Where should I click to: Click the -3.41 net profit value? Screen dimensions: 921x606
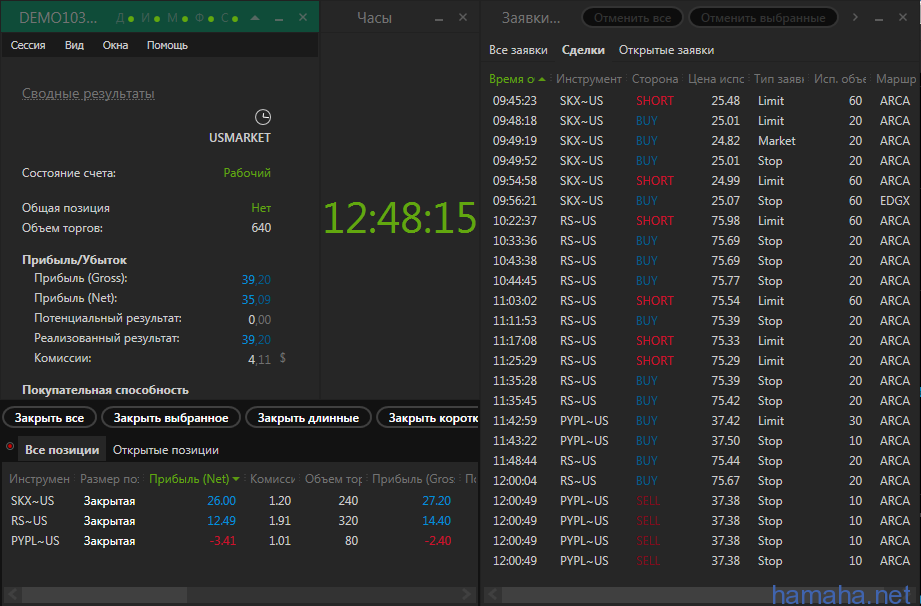[x=223, y=541]
